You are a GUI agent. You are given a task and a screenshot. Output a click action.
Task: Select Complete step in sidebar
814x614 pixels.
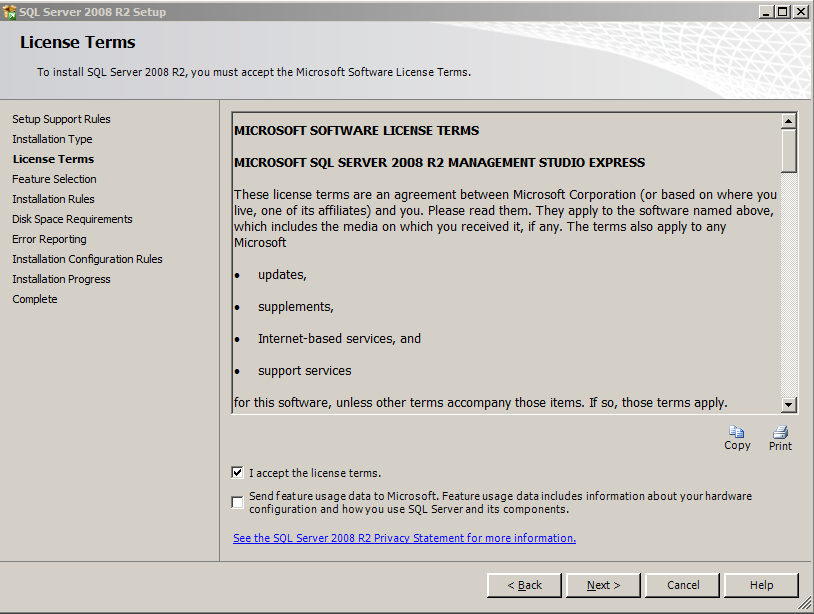35,299
